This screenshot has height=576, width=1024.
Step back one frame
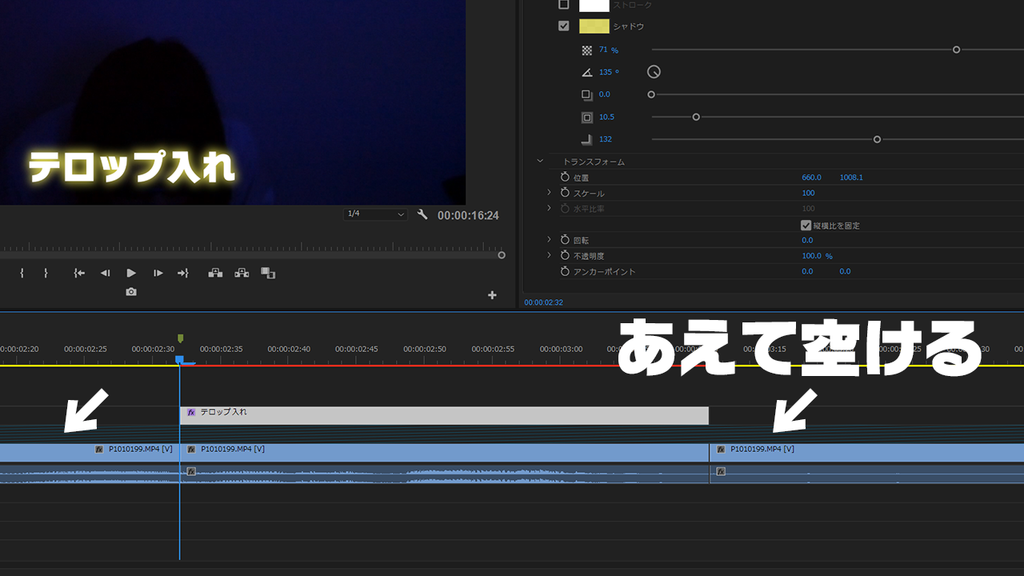click(x=105, y=273)
